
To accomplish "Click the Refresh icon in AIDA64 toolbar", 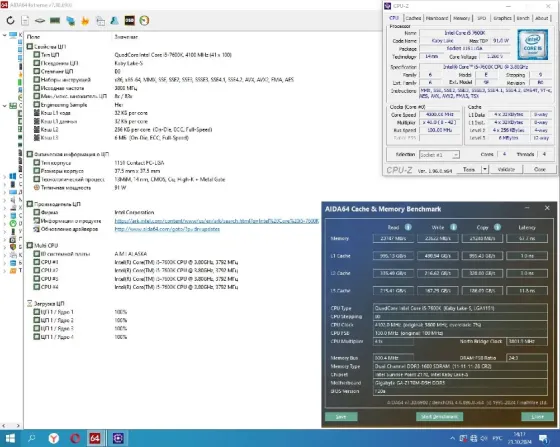I will [10, 21].
